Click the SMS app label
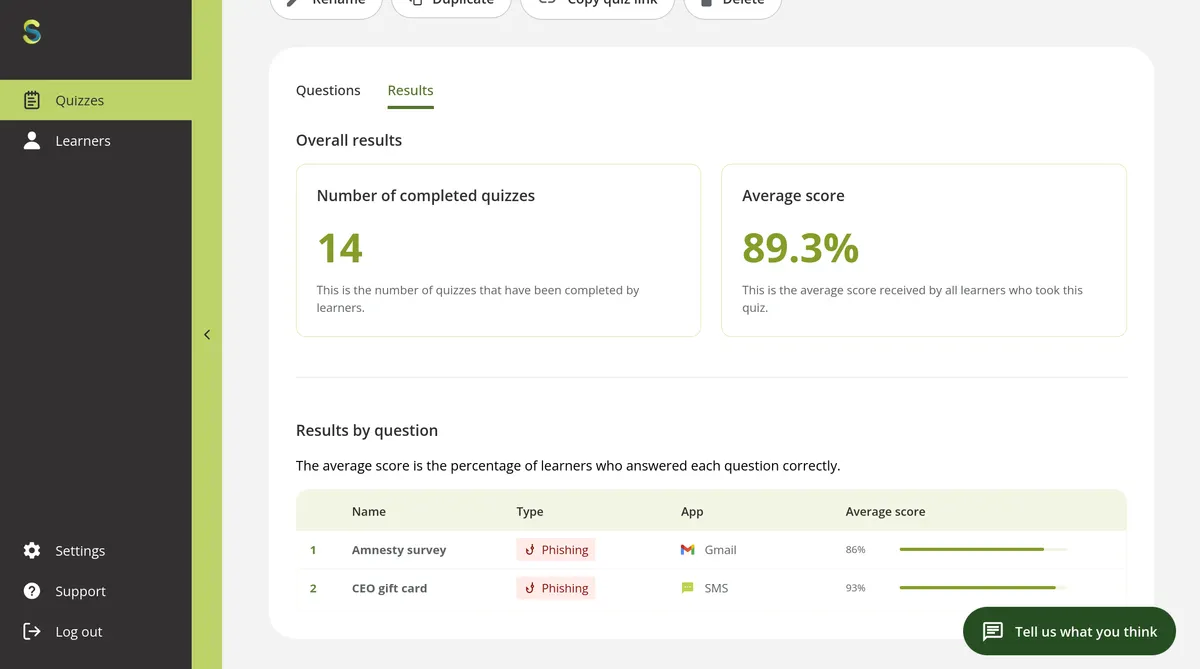 (716, 588)
